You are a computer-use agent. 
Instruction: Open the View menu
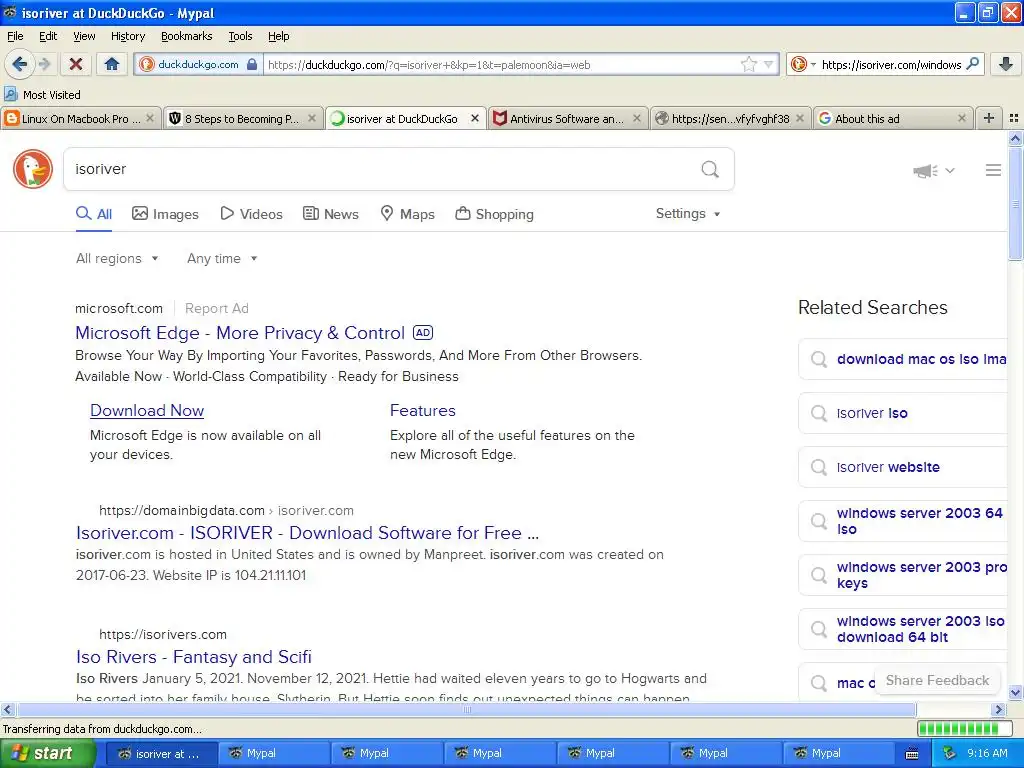pos(84,36)
